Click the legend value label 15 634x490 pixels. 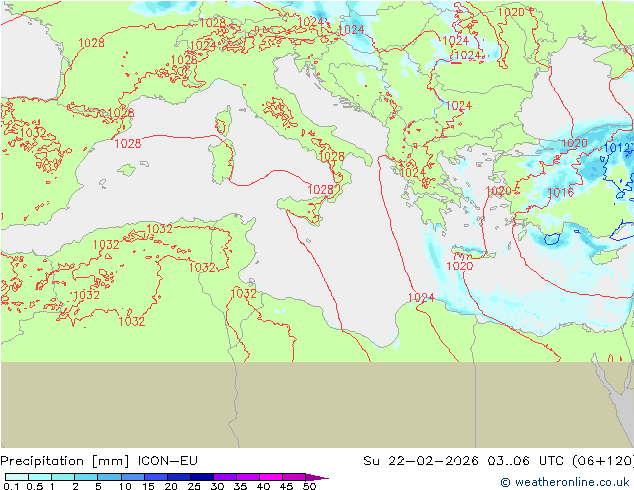coord(148,486)
